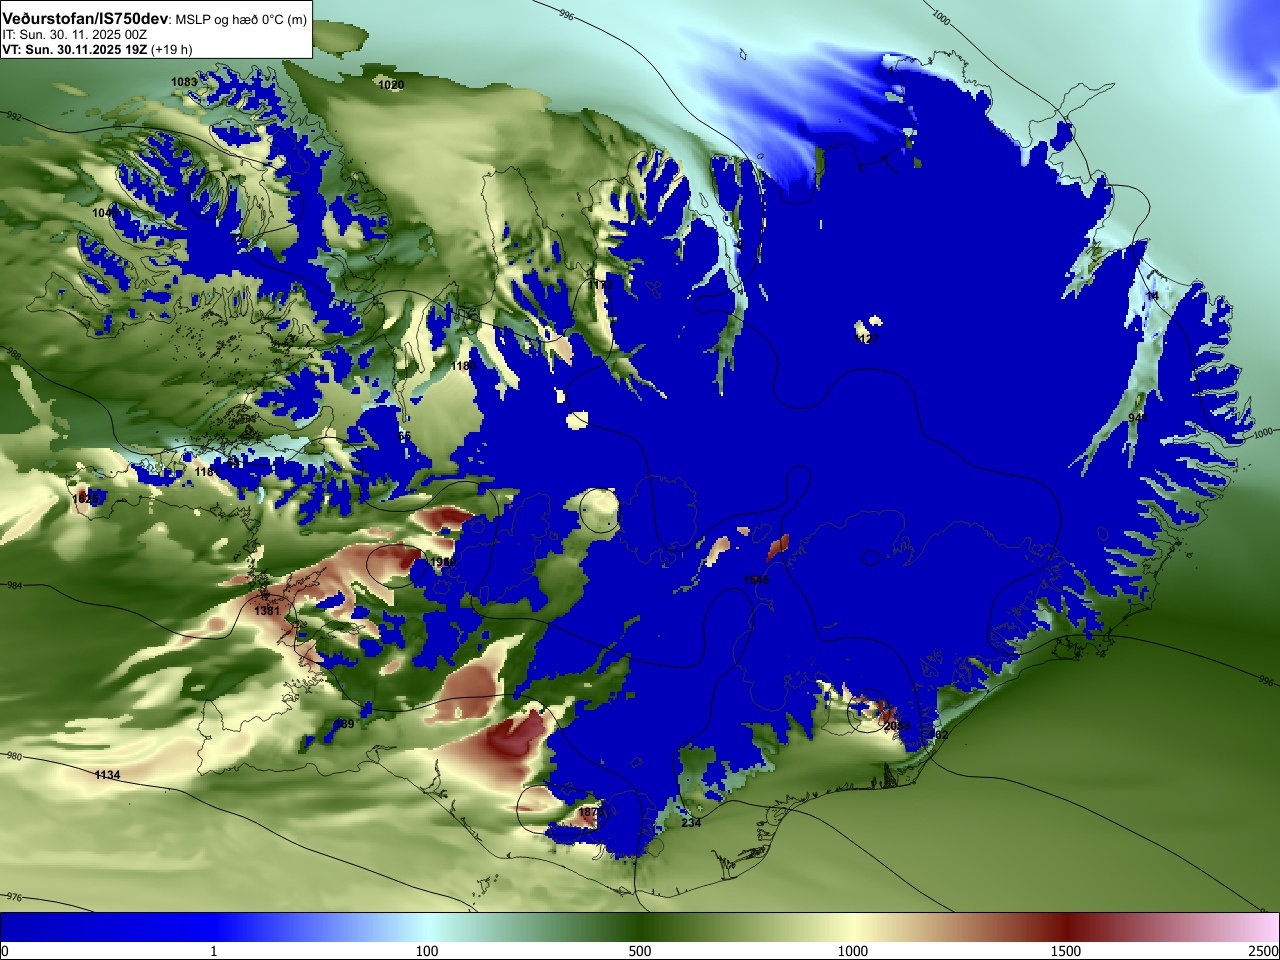The image size is (1280, 960).
Task: Click the 'VT: Sun. 30.11.2025 19Z' valid time
Action: pos(74,49)
